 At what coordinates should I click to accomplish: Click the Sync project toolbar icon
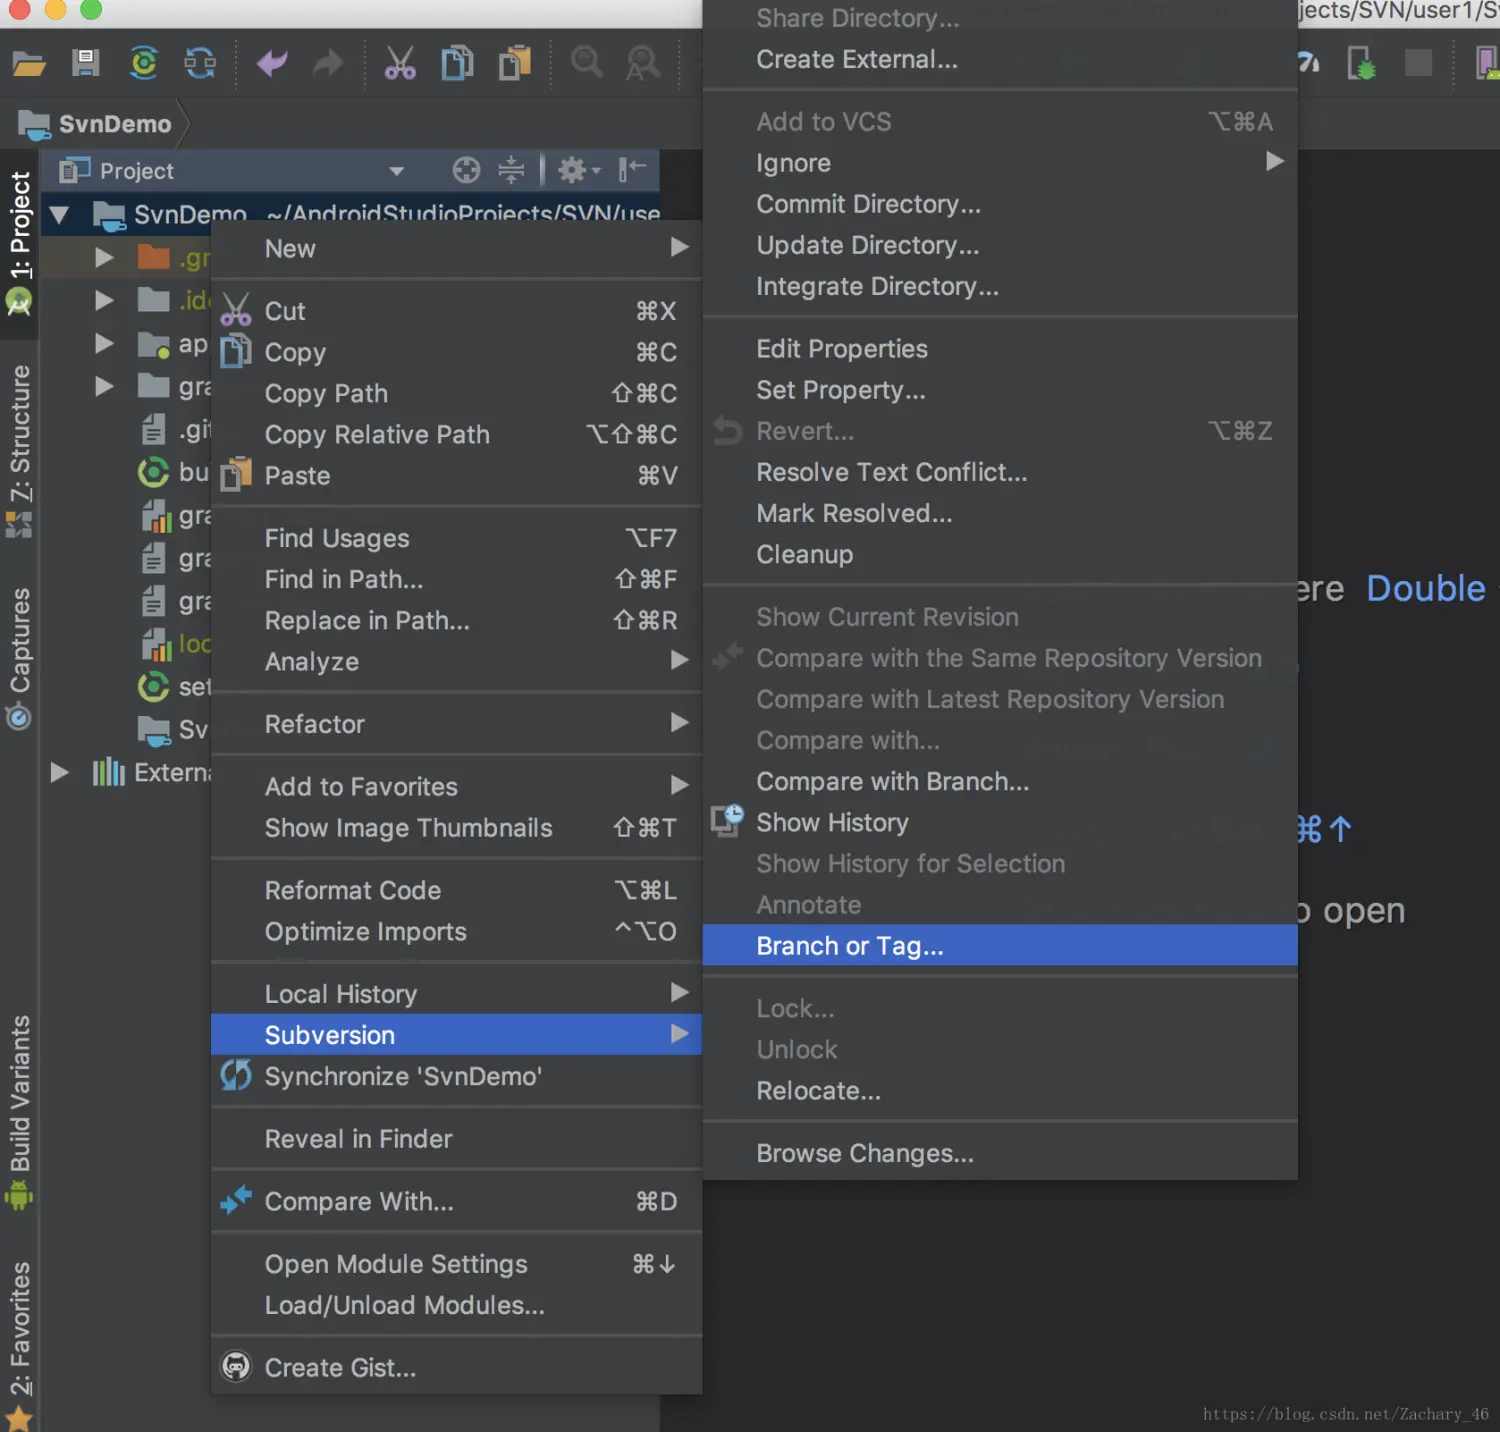coord(144,63)
